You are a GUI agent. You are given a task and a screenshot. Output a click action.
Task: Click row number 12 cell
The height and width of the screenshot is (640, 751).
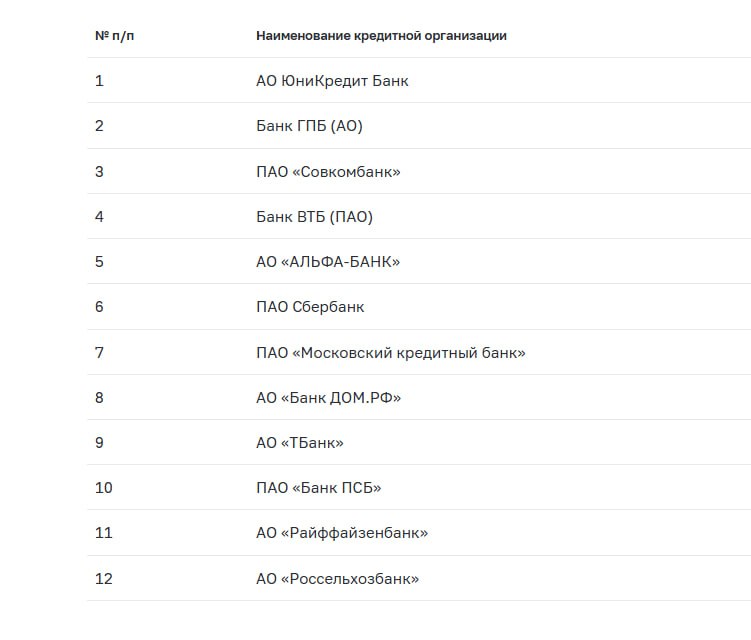pyautogui.click(x=103, y=579)
